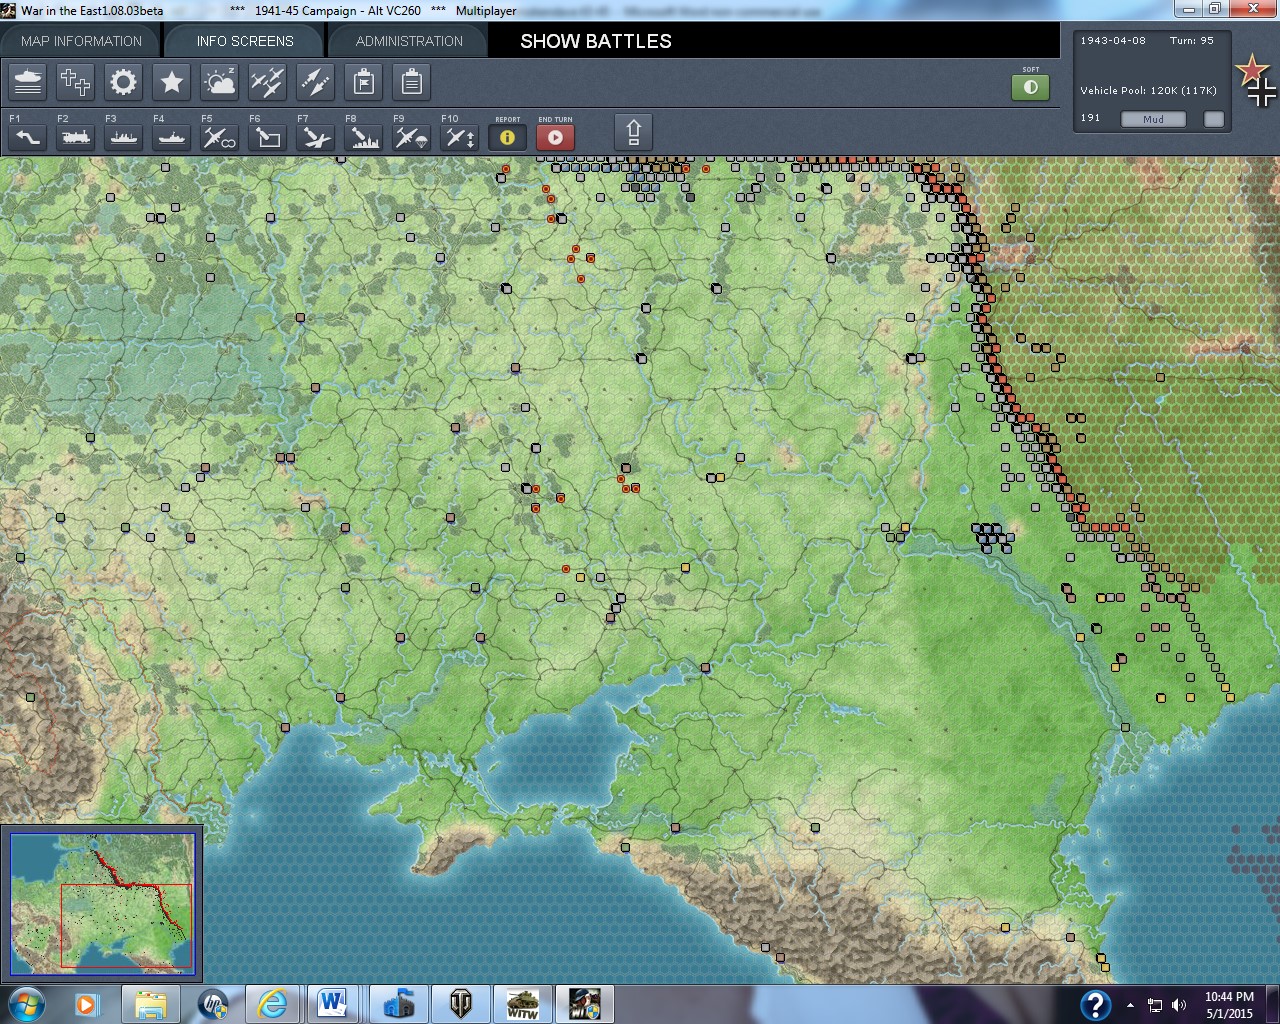Screen dimensions: 1280x1024
Task: Select F1 move mode arrow icon
Action: pos(28,137)
